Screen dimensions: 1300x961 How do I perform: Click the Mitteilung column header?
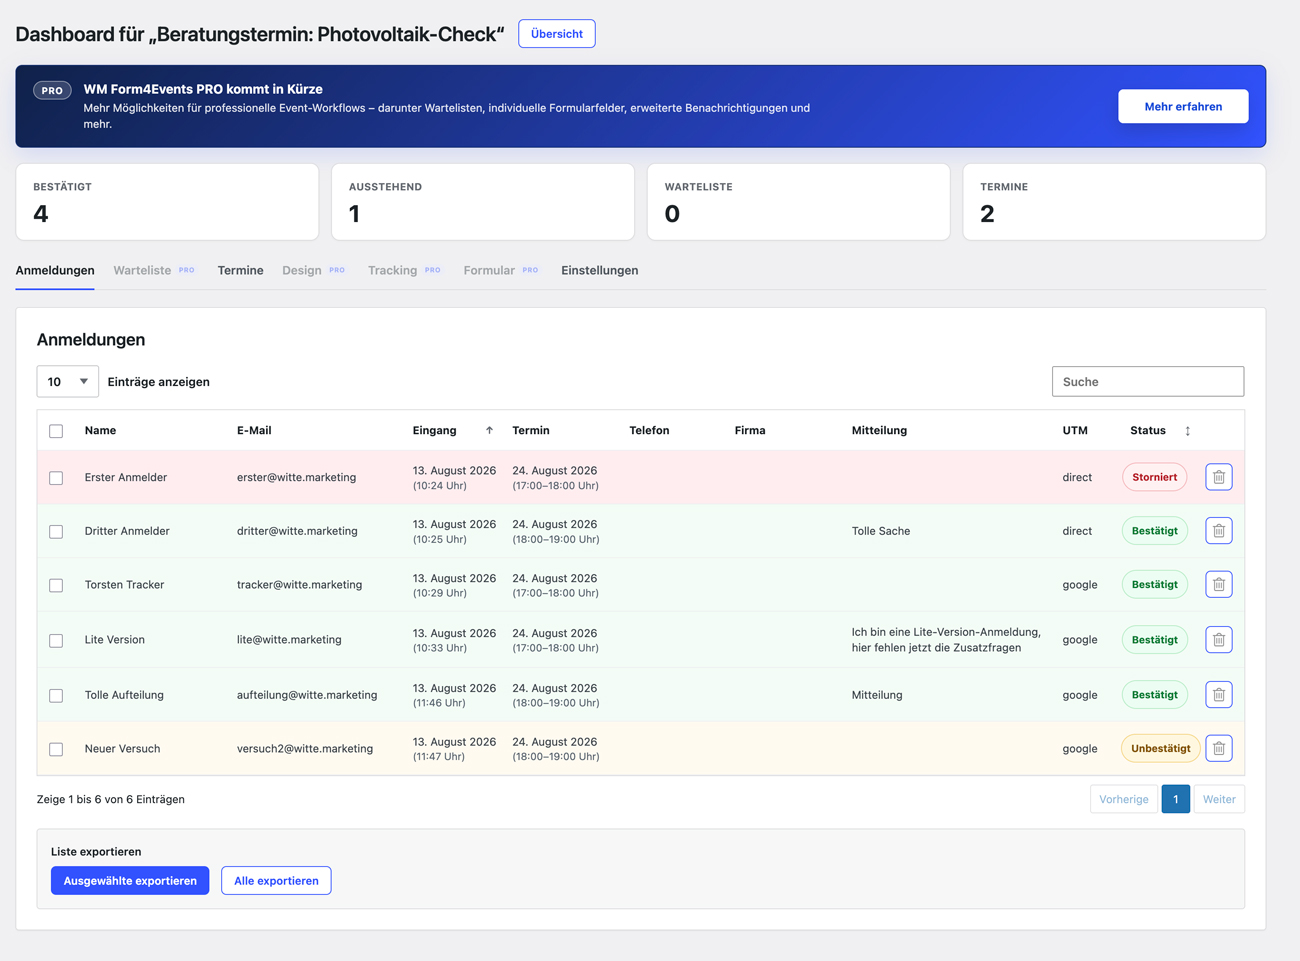coord(879,430)
